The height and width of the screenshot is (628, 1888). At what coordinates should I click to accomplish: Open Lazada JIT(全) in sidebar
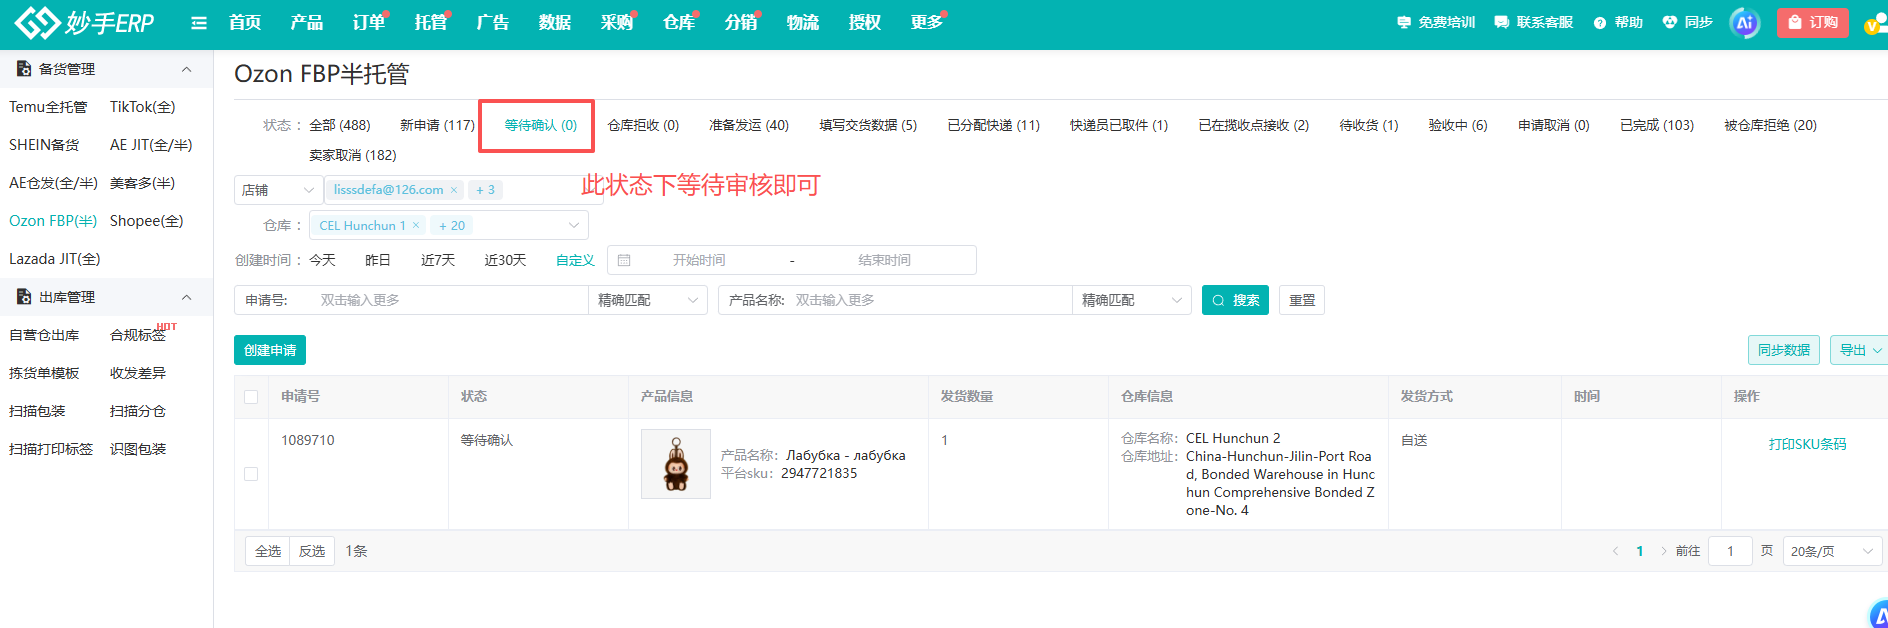(x=55, y=259)
